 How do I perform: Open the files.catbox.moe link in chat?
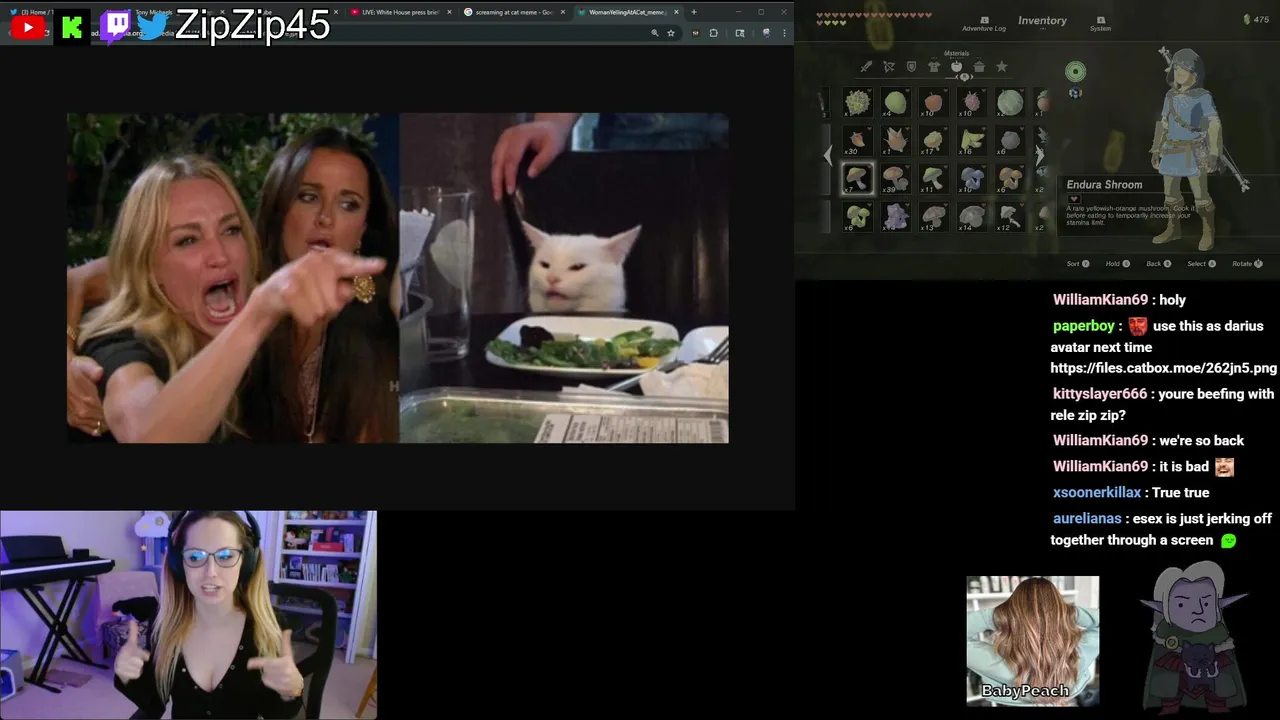(1163, 368)
